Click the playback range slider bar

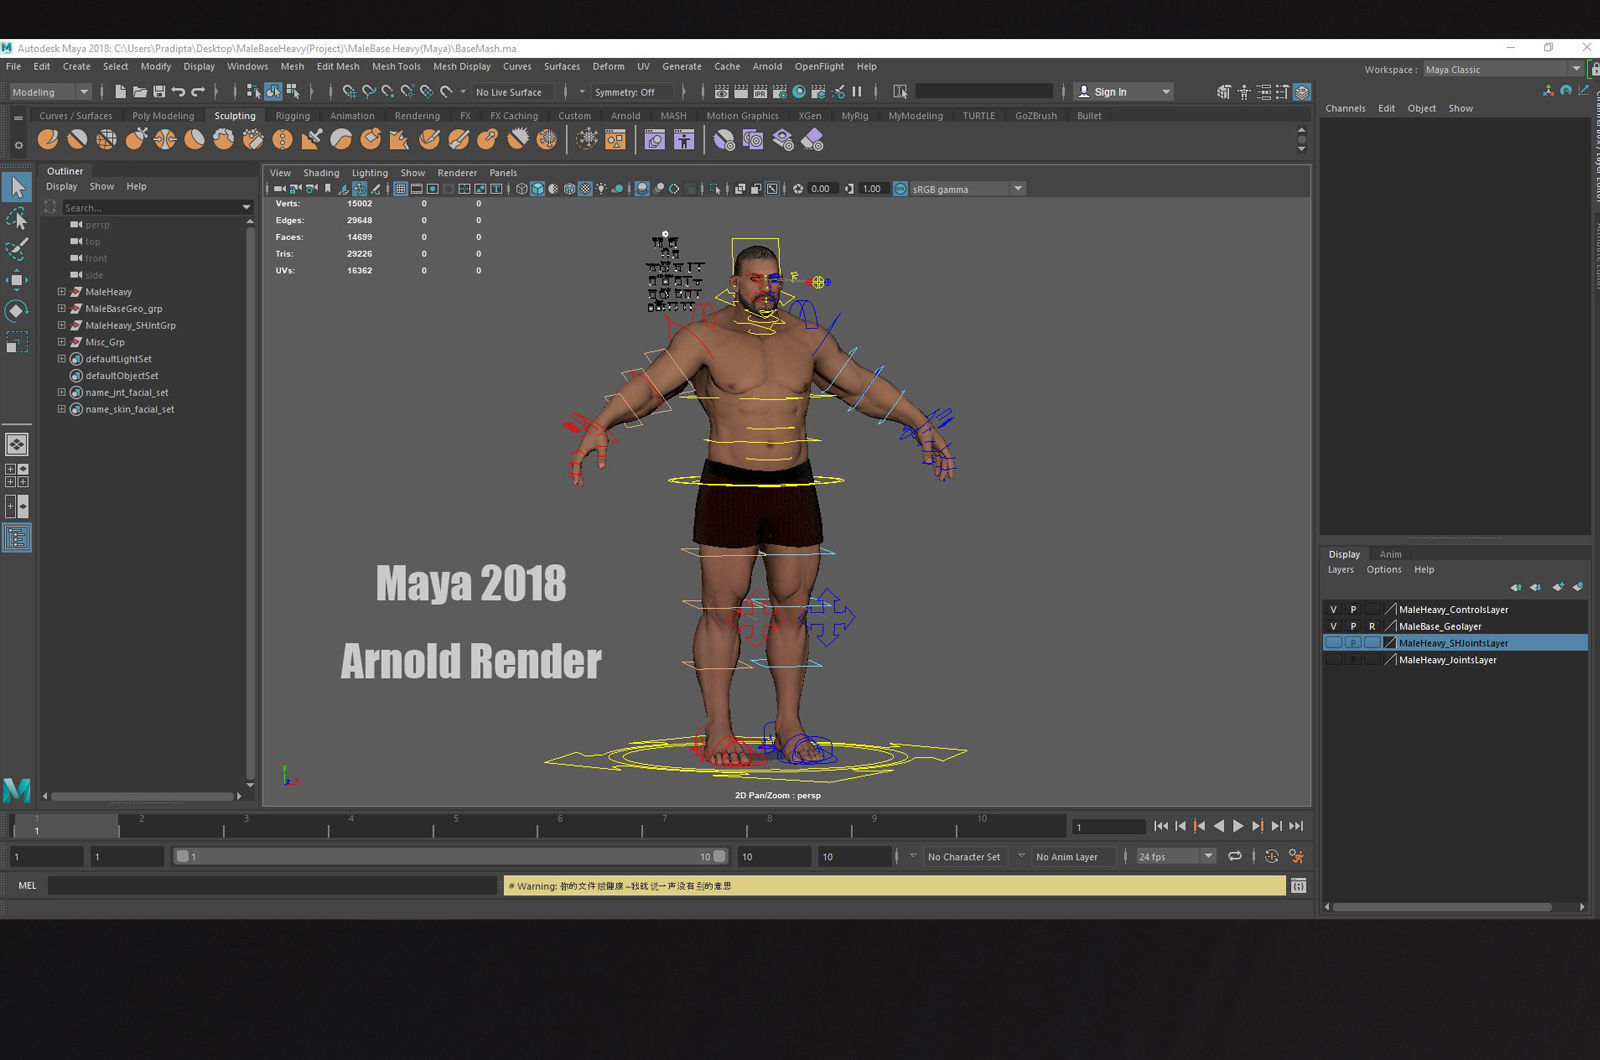(451, 857)
